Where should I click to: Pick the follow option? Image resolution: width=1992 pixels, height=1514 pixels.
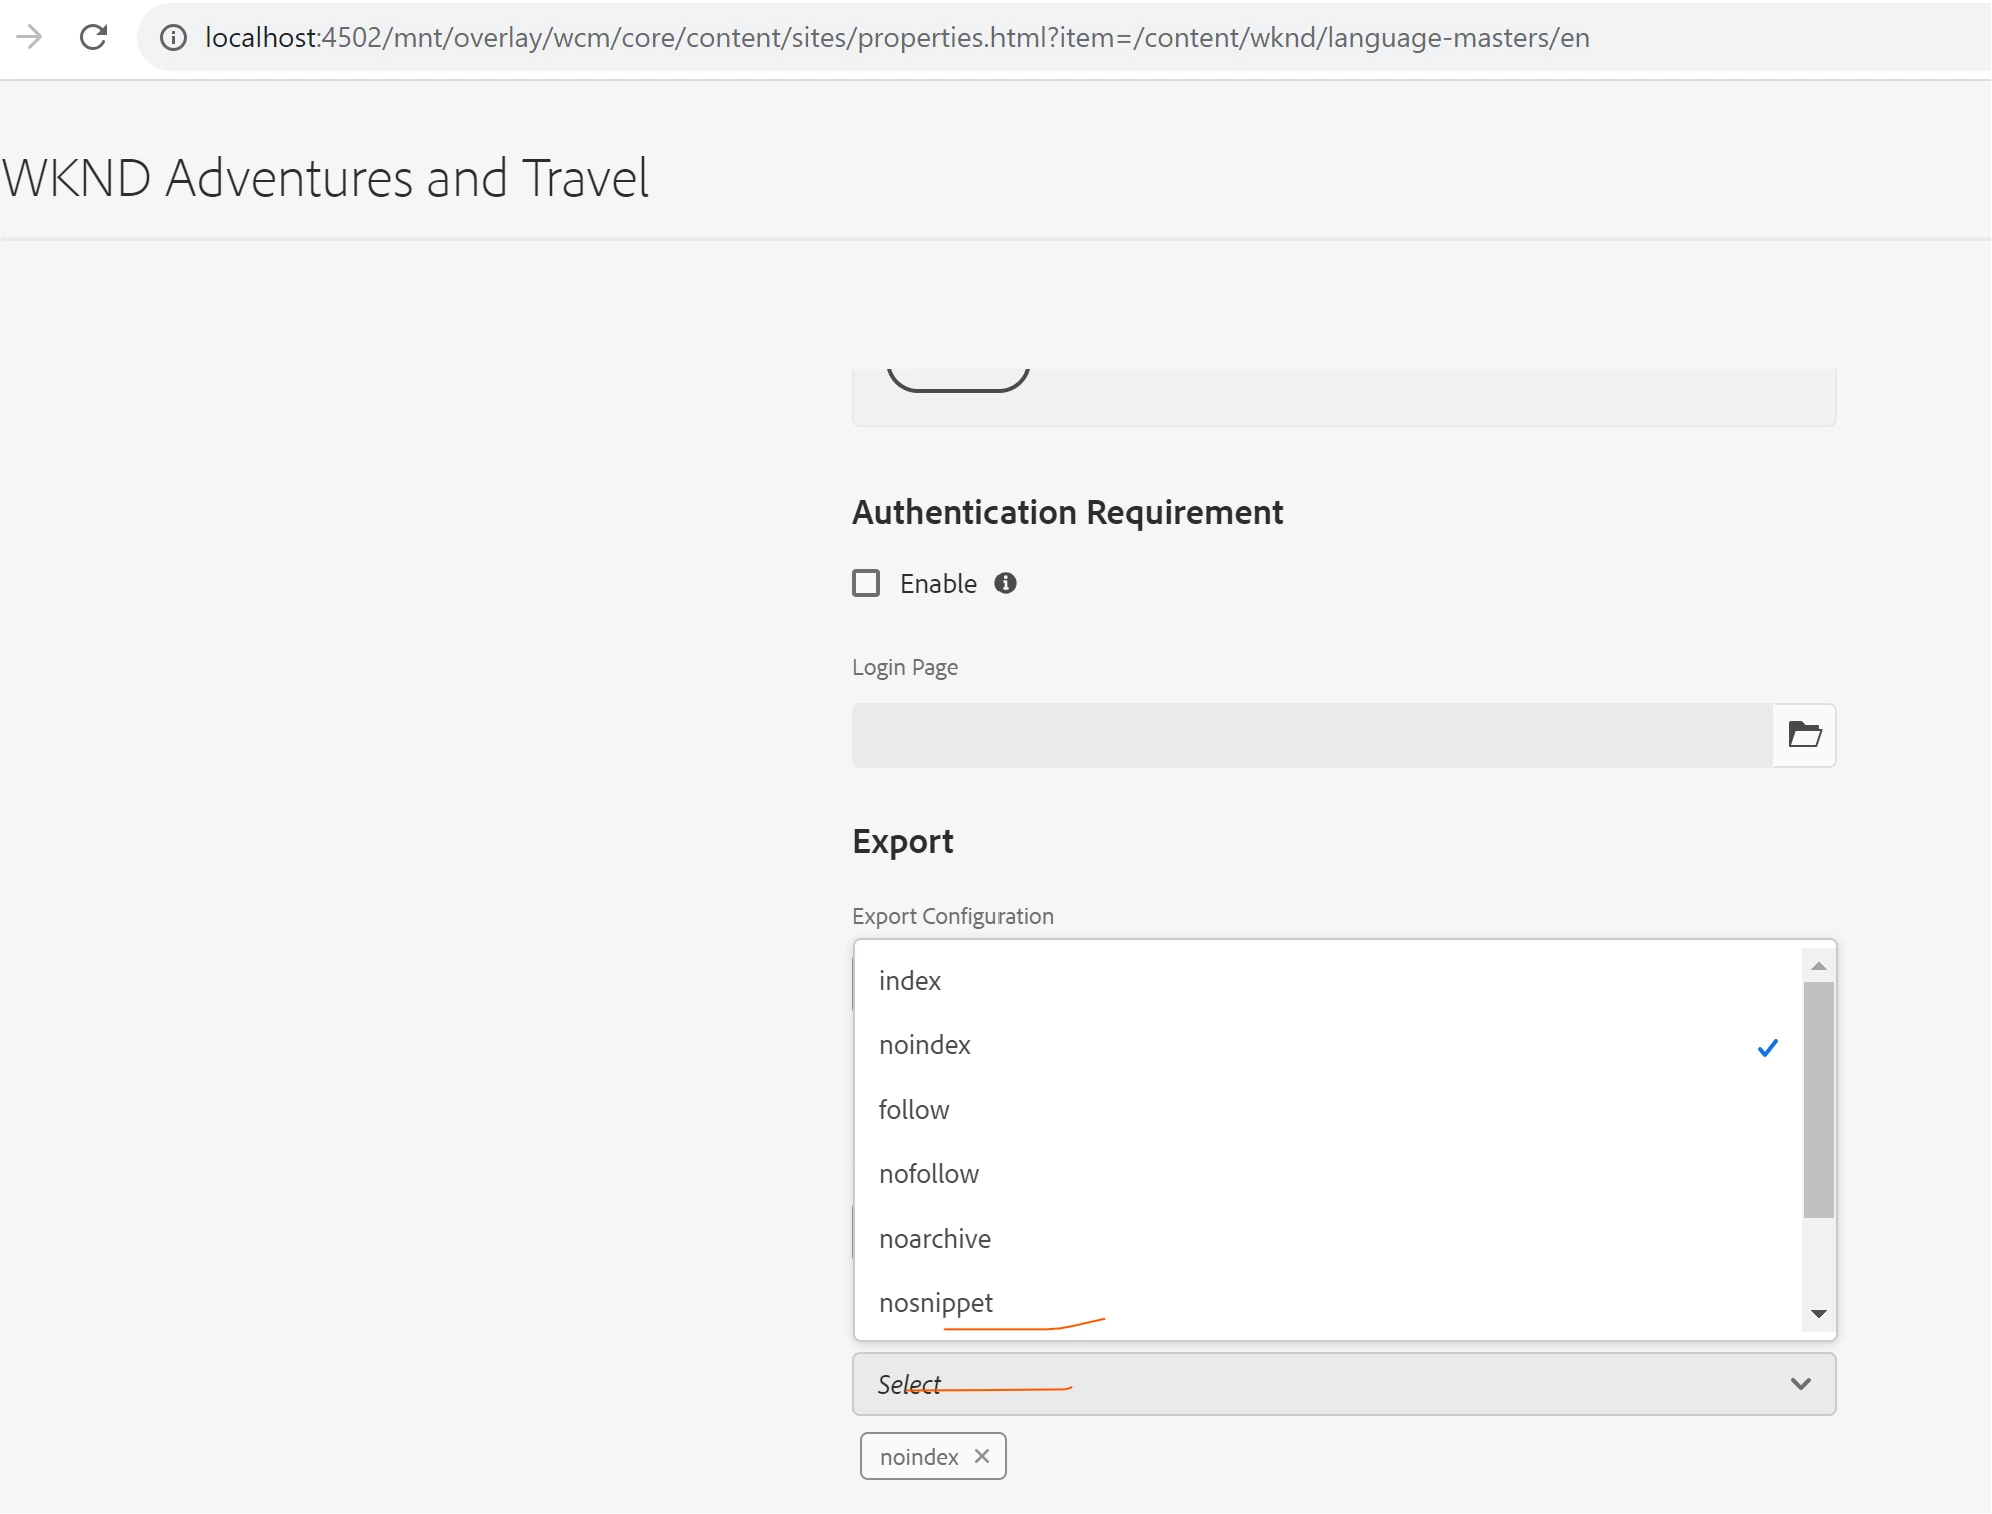[x=914, y=1110]
